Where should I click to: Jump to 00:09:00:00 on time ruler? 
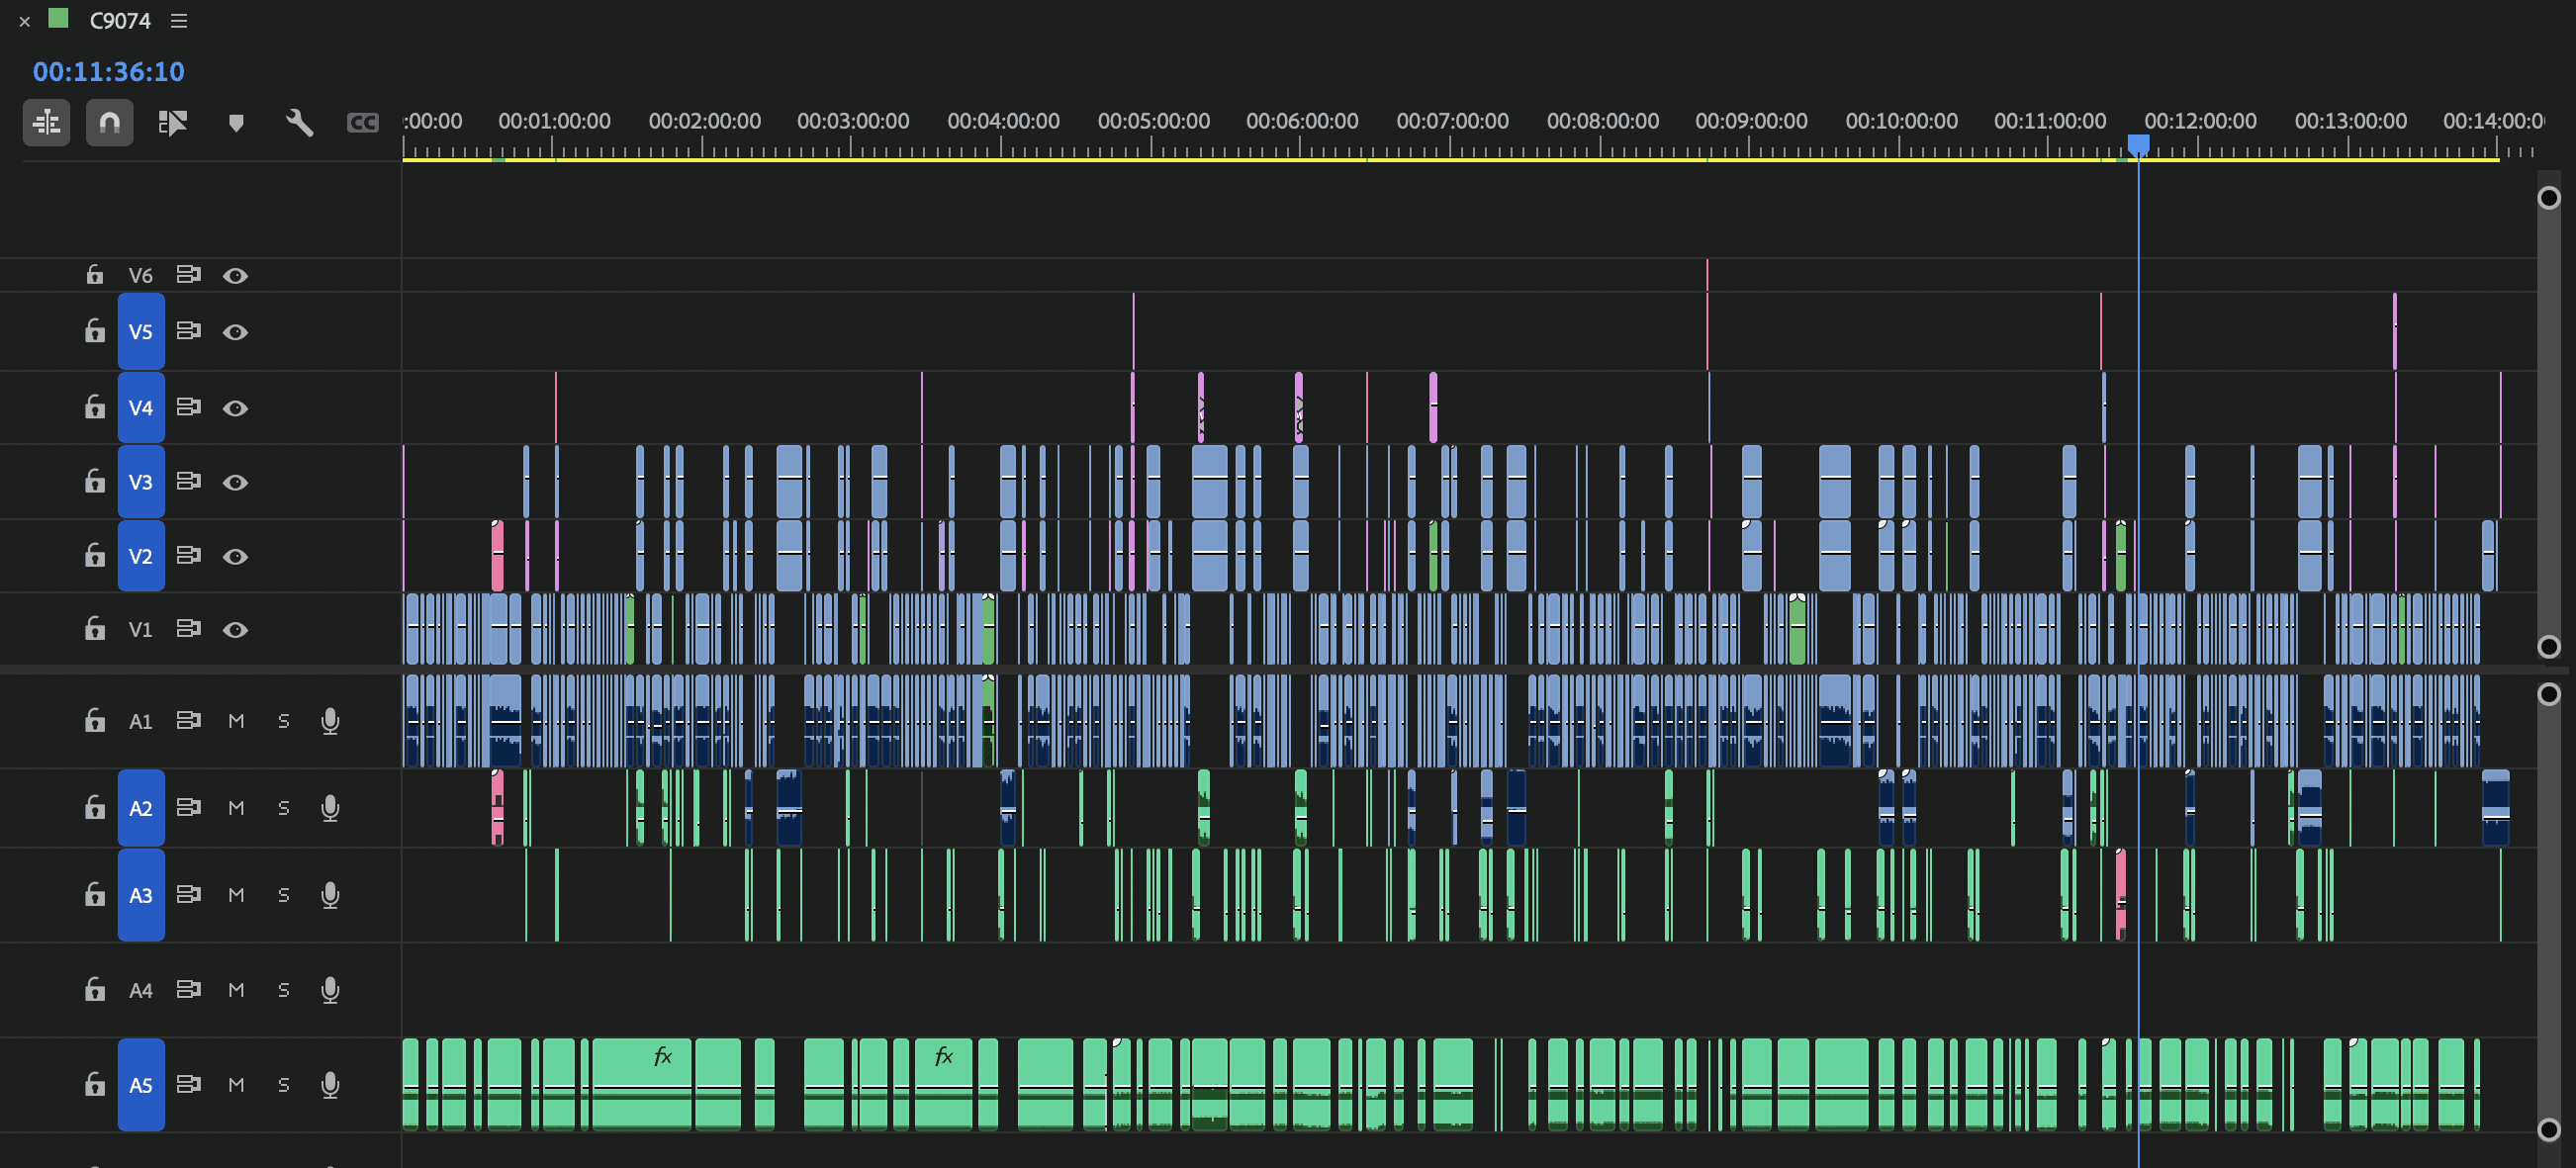pos(1751,121)
